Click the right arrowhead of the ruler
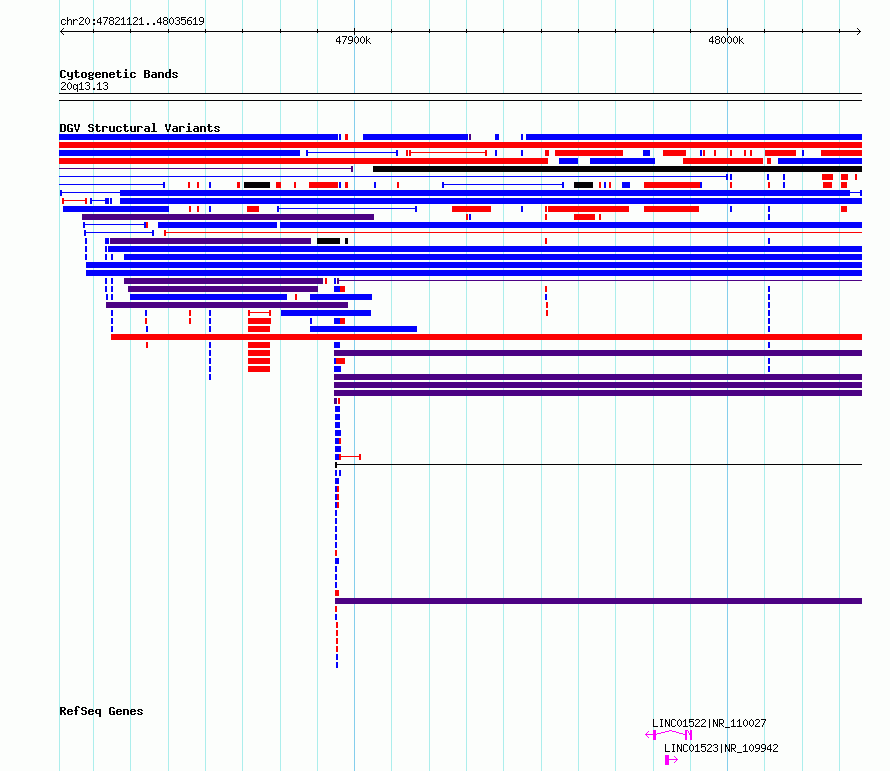 tap(859, 32)
